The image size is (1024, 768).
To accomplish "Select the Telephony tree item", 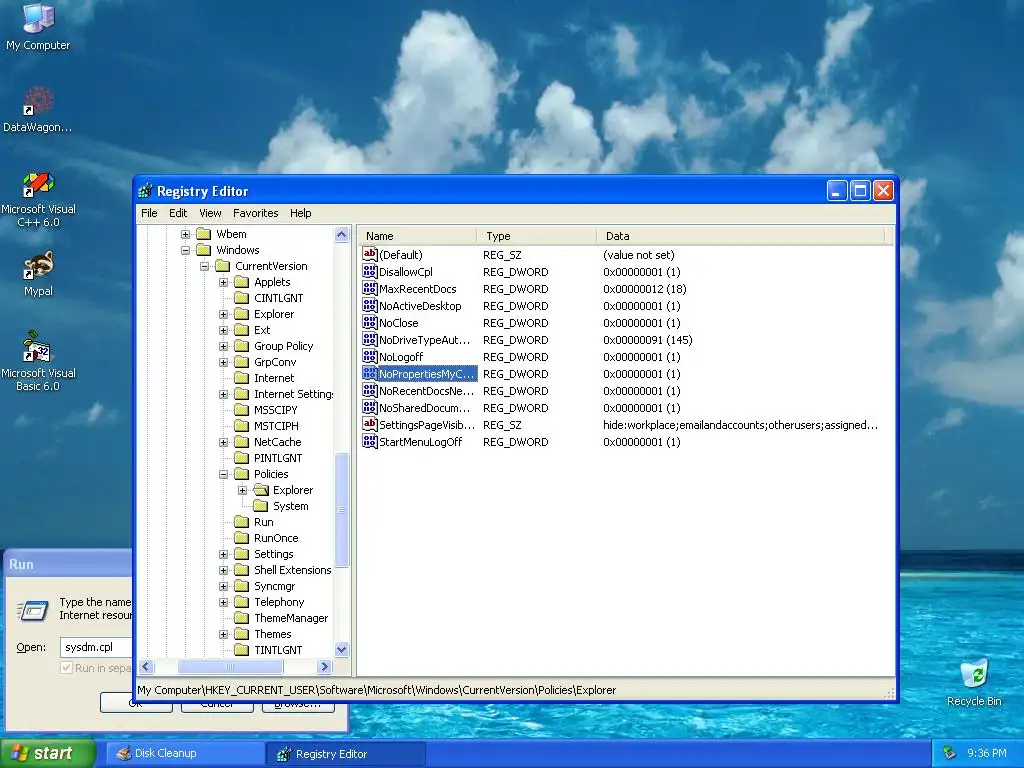I will click(x=279, y=602).
